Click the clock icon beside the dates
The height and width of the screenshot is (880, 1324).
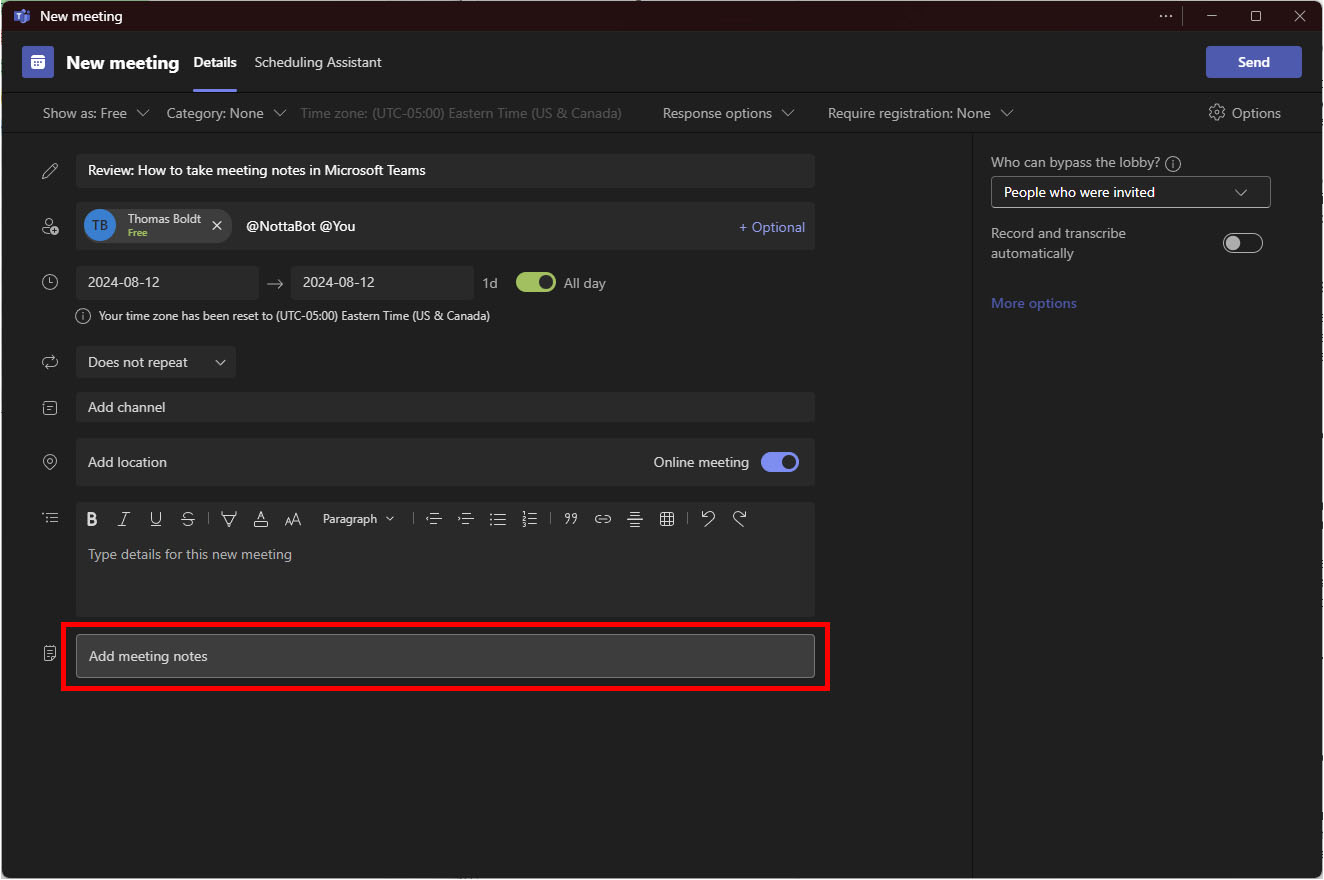pos(50,282)
